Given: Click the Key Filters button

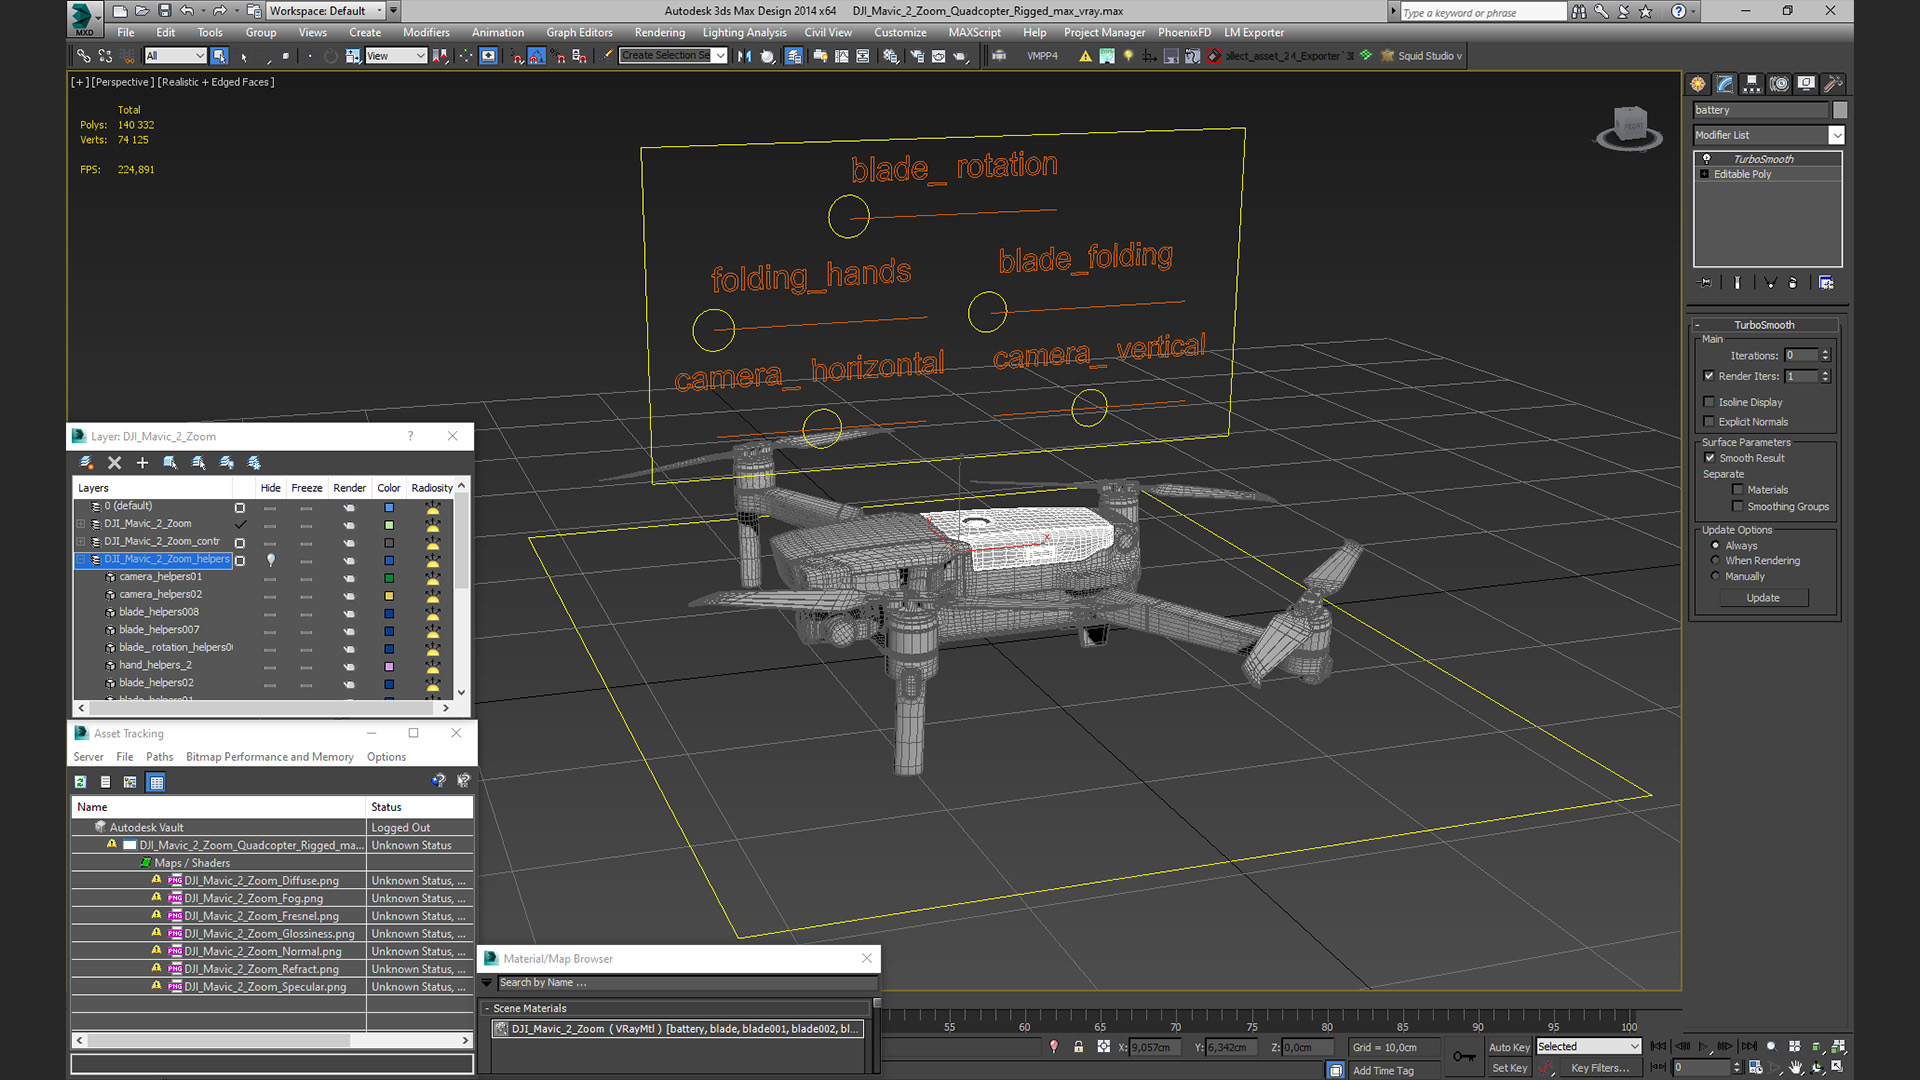Looking at the screenshot, I should tap(1600, 1068).
